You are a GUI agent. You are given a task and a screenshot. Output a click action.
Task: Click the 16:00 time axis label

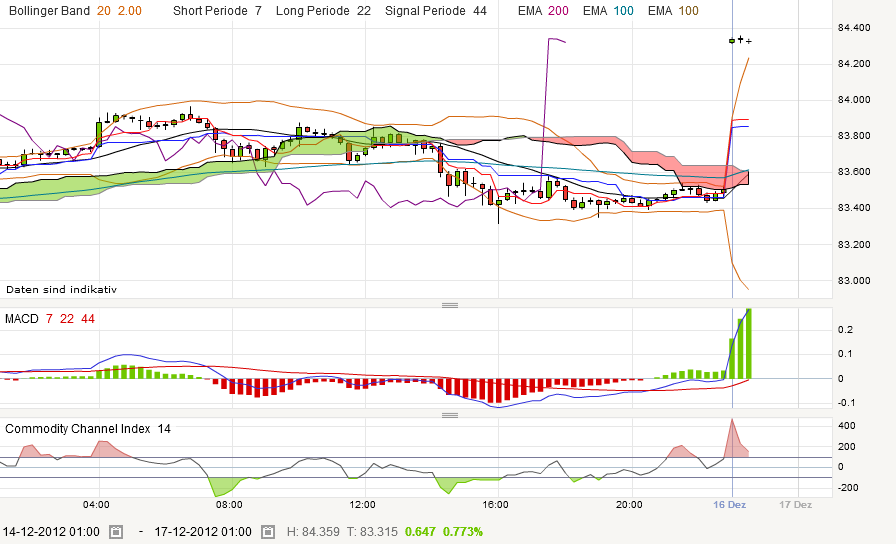pyautogui.click(x=495, y=505)
